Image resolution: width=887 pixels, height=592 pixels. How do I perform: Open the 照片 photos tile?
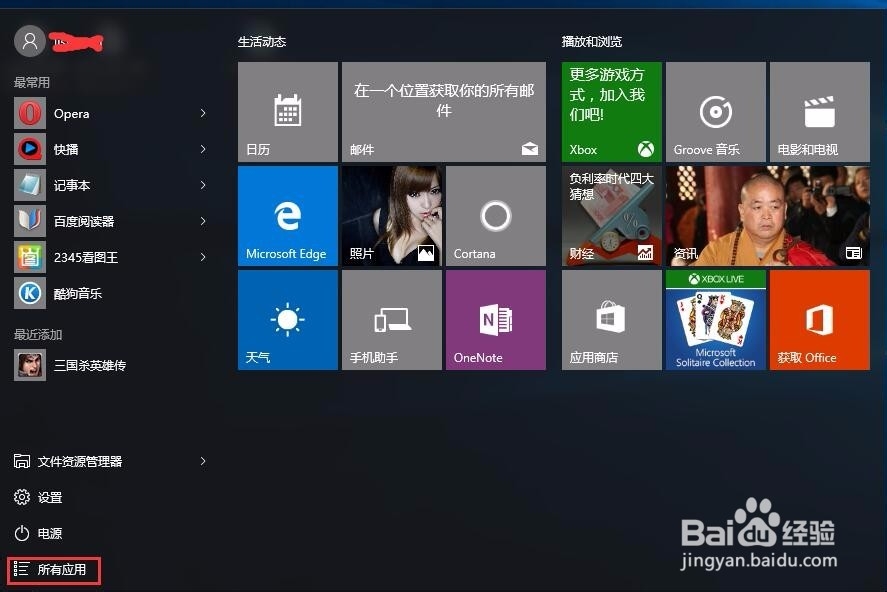click(392, 216)
